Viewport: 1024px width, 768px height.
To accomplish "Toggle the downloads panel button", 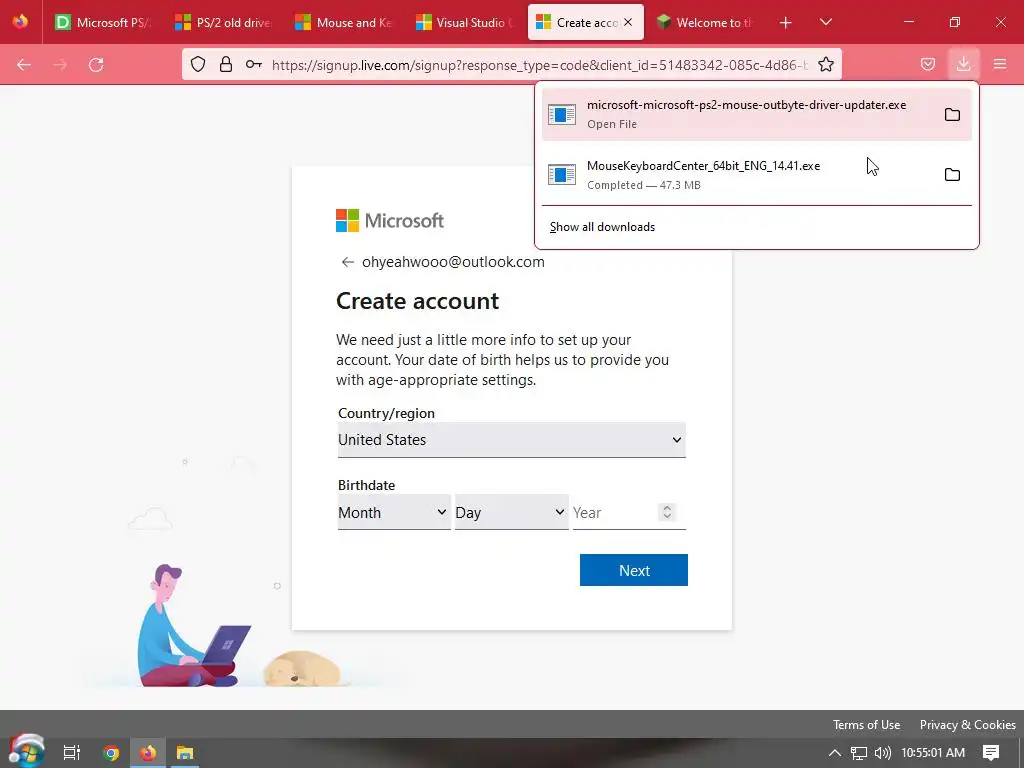I will pos(963,64).
